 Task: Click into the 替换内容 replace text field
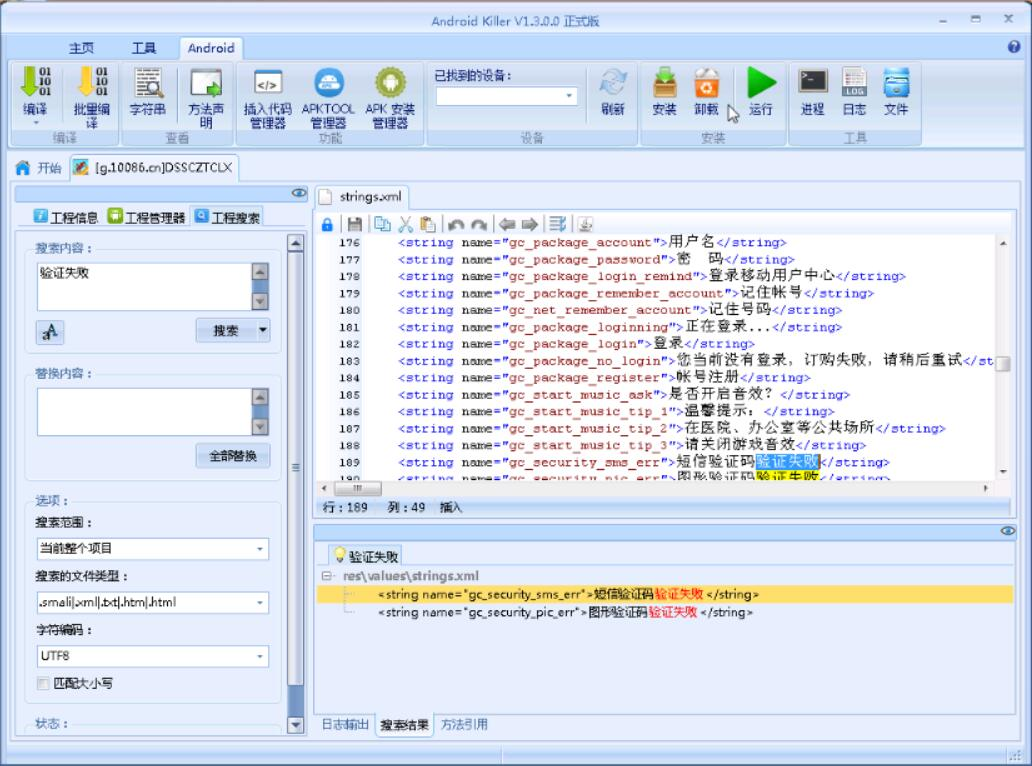[x=145, y=411]
